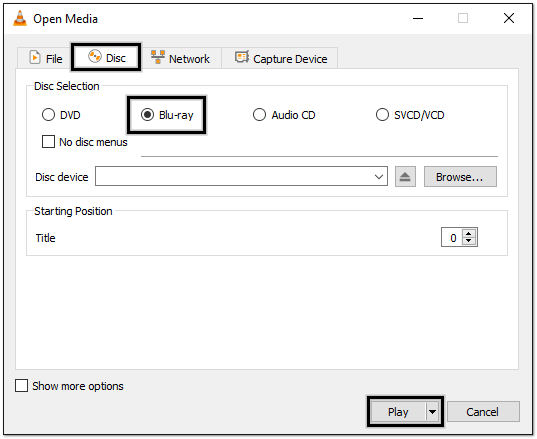The image size is (537, 439).
Task: Open the Play button dropdown arrow
Action: pyautogui.click(x=433, y=412)
